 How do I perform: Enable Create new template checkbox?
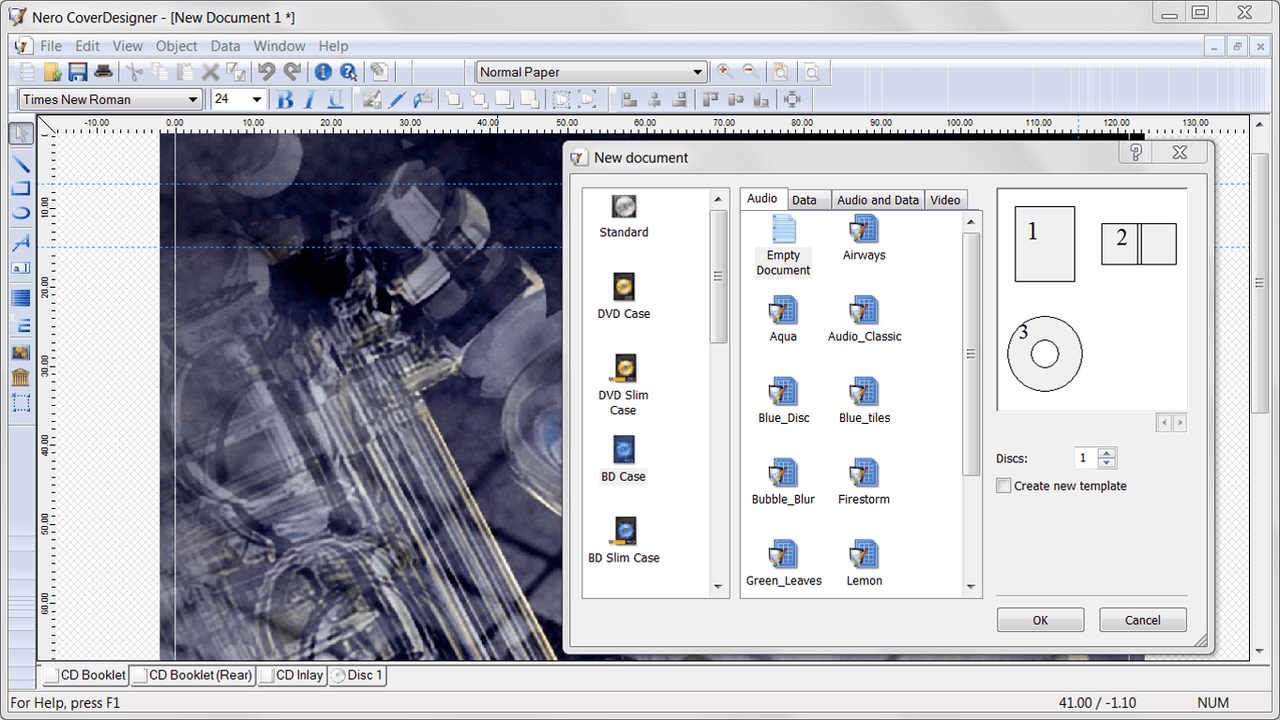point(1004,486)
